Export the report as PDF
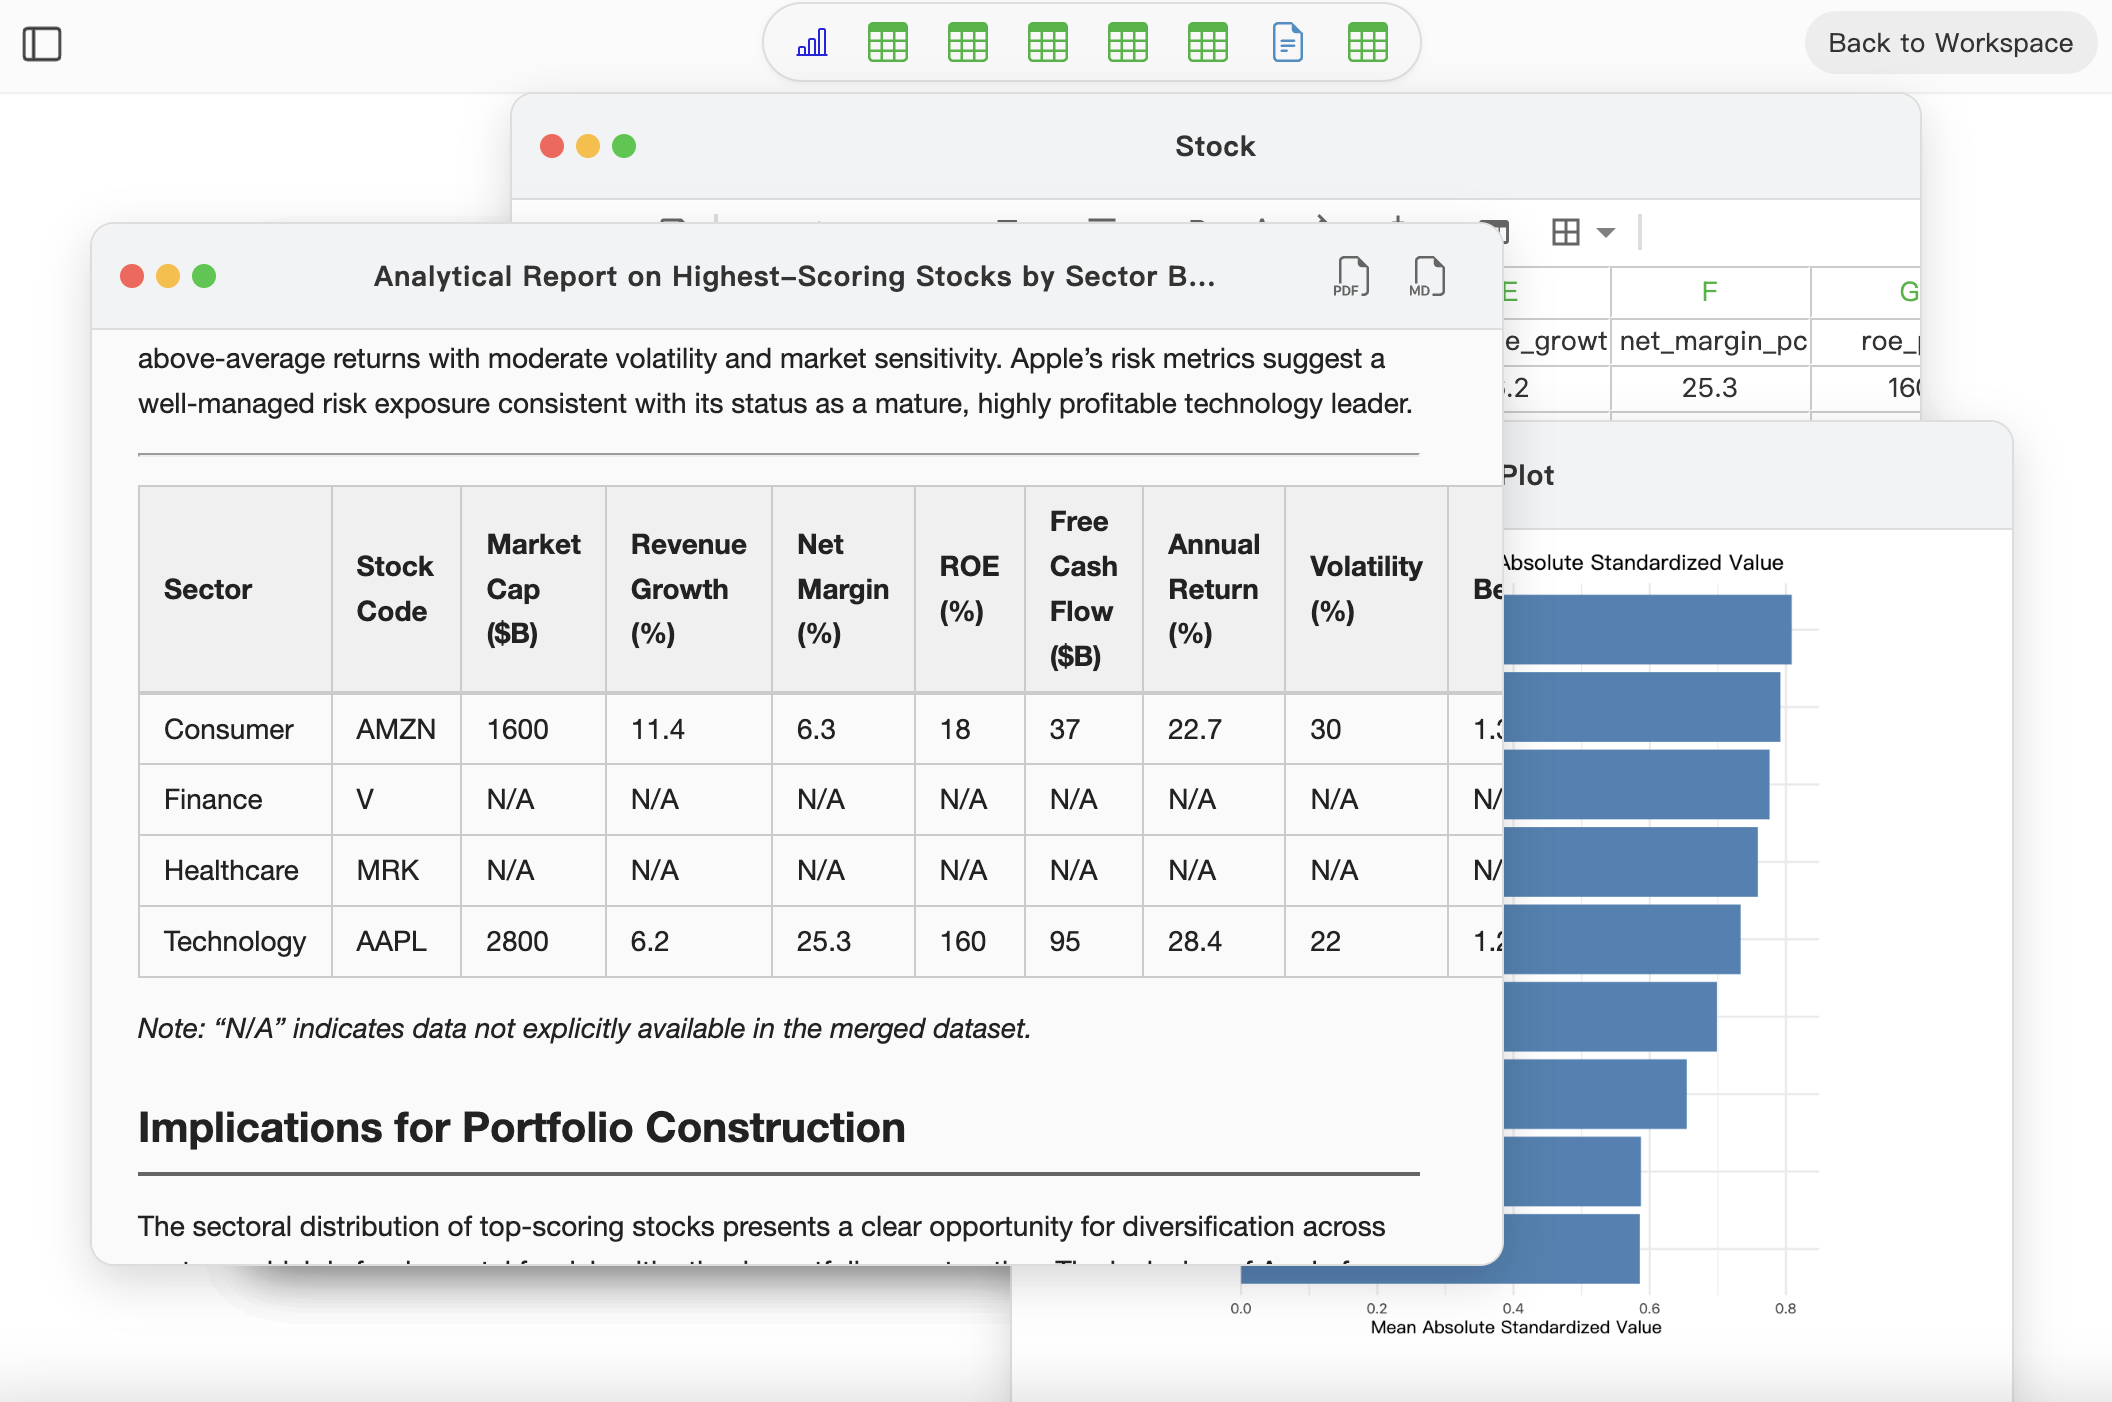2112x1402 pixels. click(1351, 276)
